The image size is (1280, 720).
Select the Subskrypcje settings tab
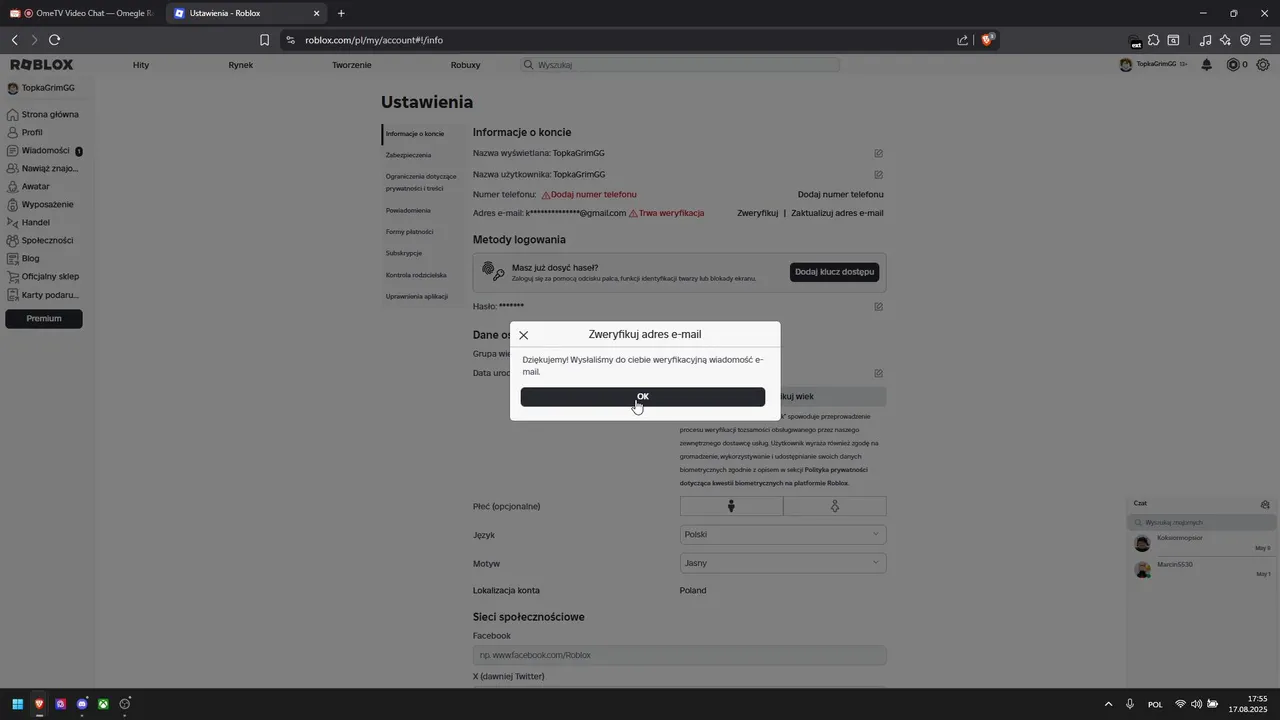point(404,253)
